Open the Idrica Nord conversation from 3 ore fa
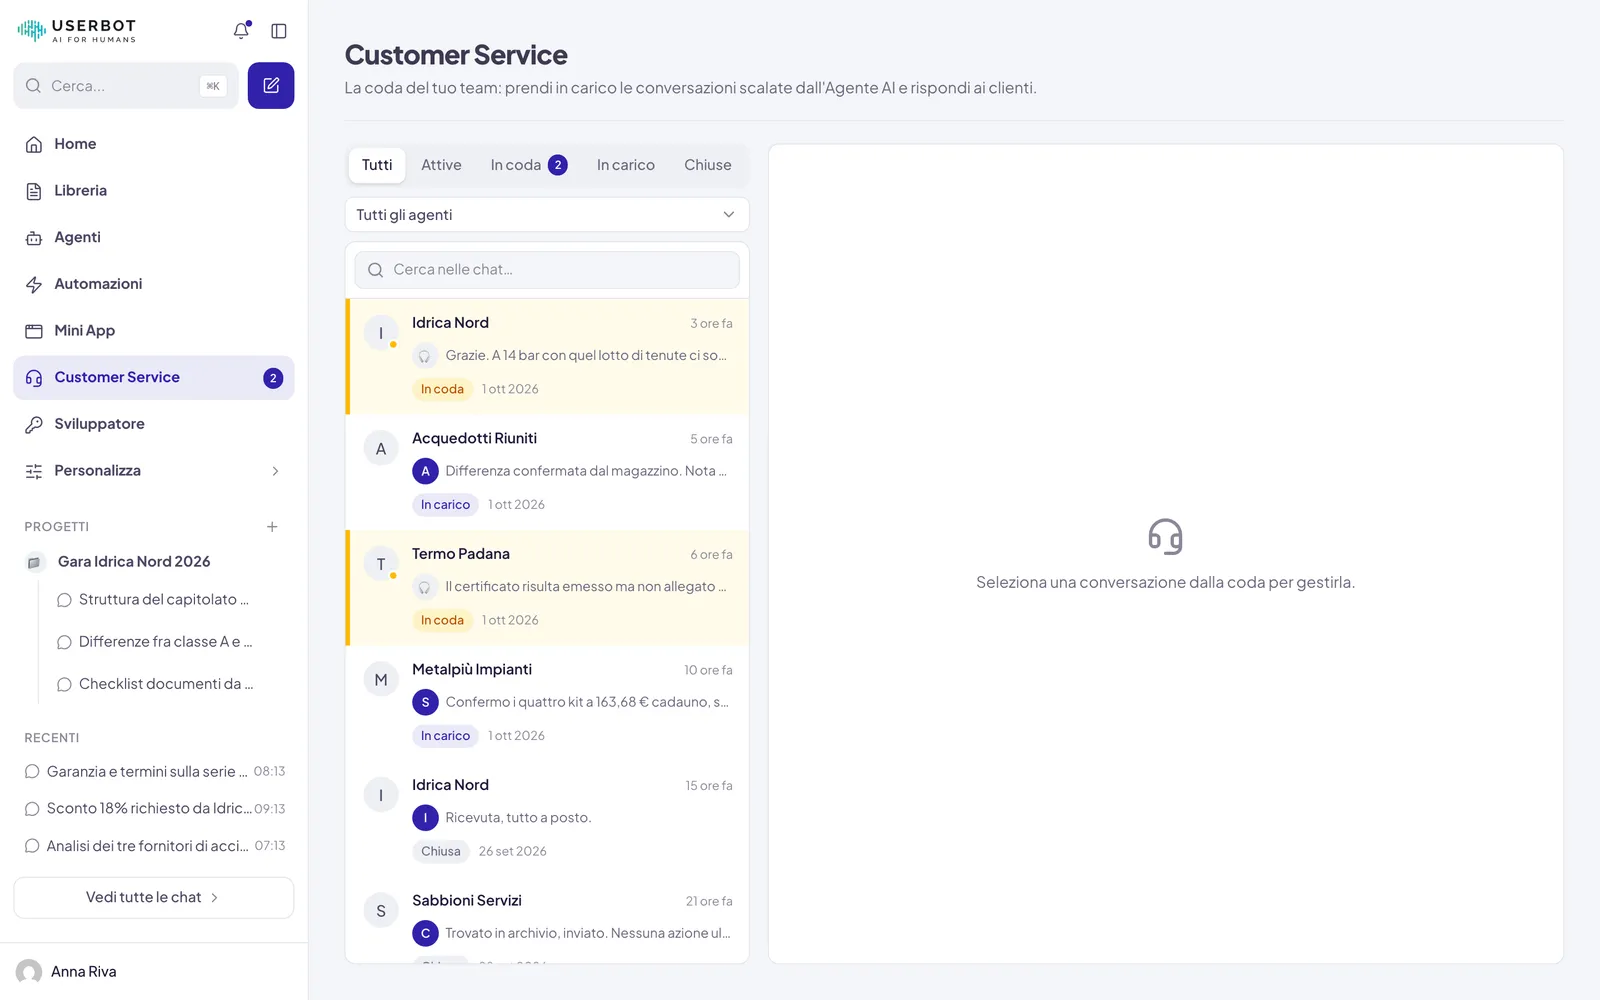 547,357
